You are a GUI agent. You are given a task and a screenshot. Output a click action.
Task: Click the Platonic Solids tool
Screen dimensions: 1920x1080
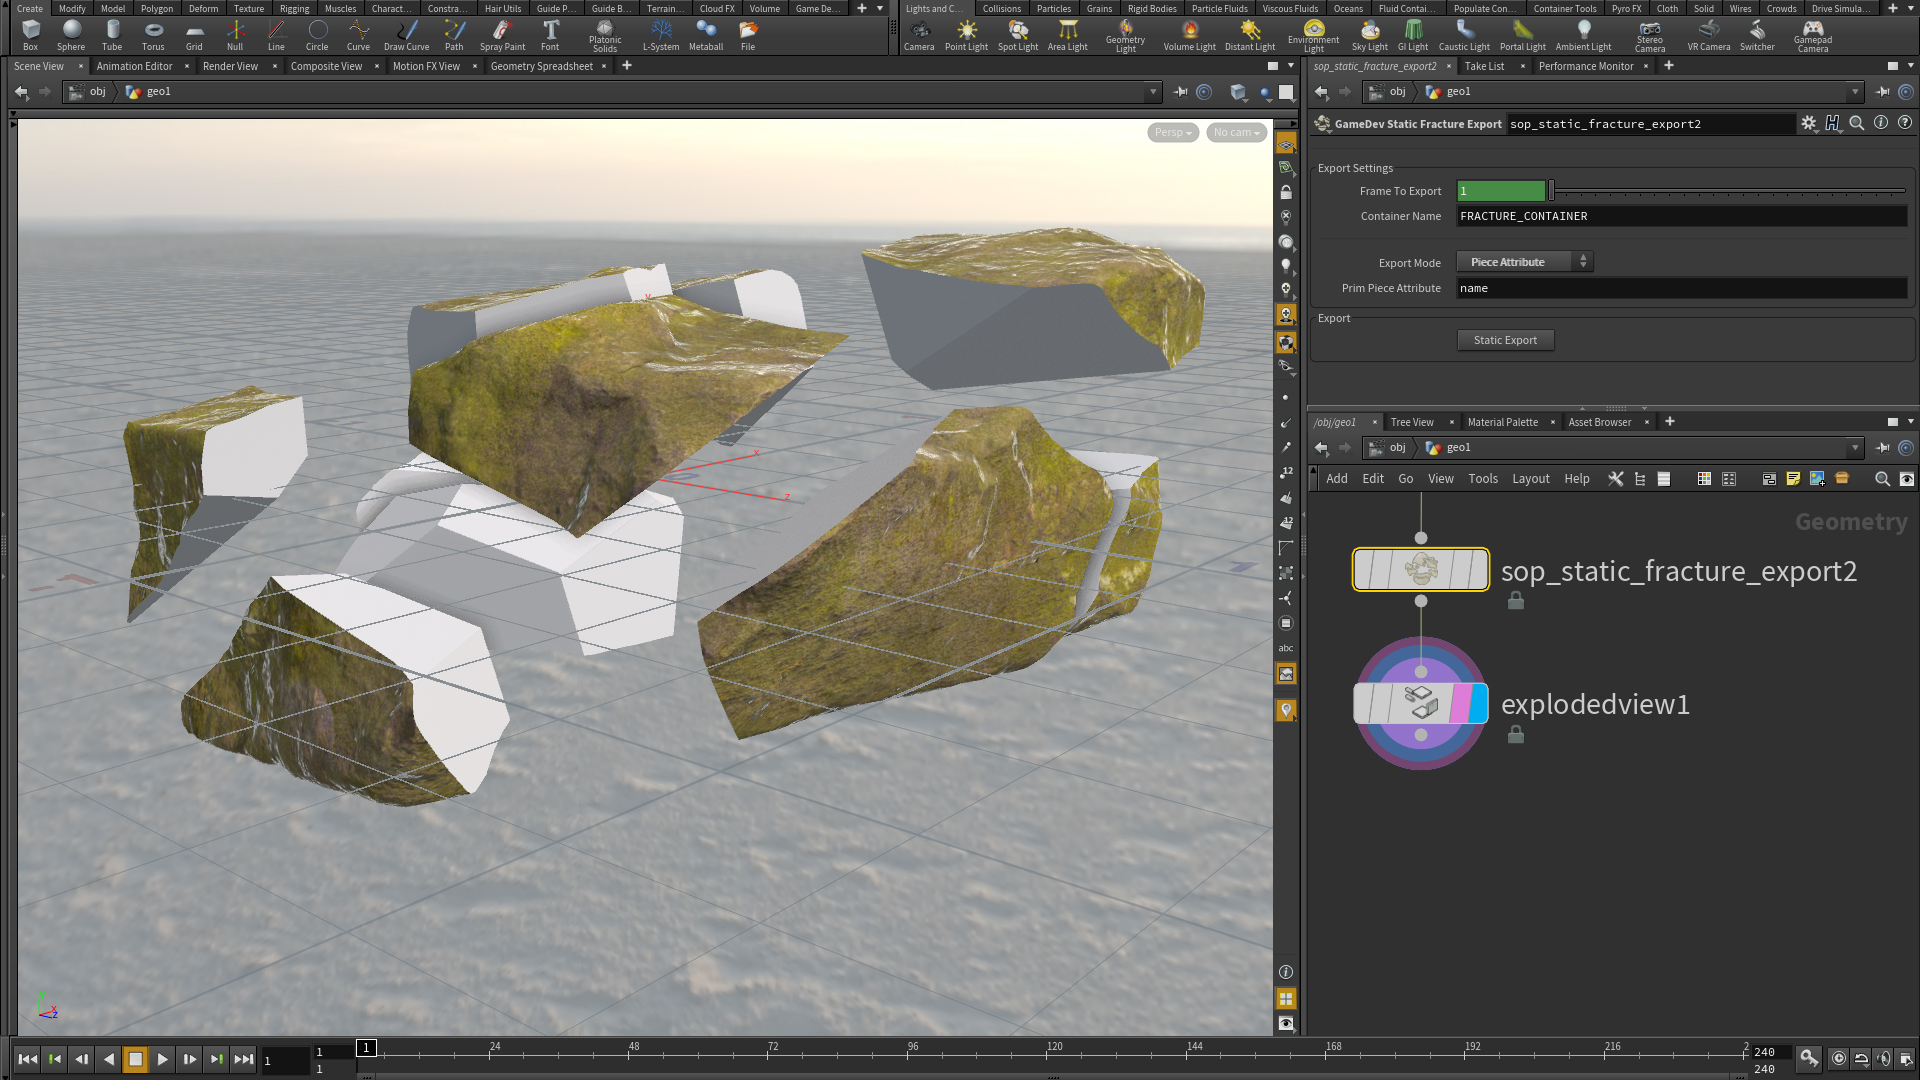coord(604,35)
